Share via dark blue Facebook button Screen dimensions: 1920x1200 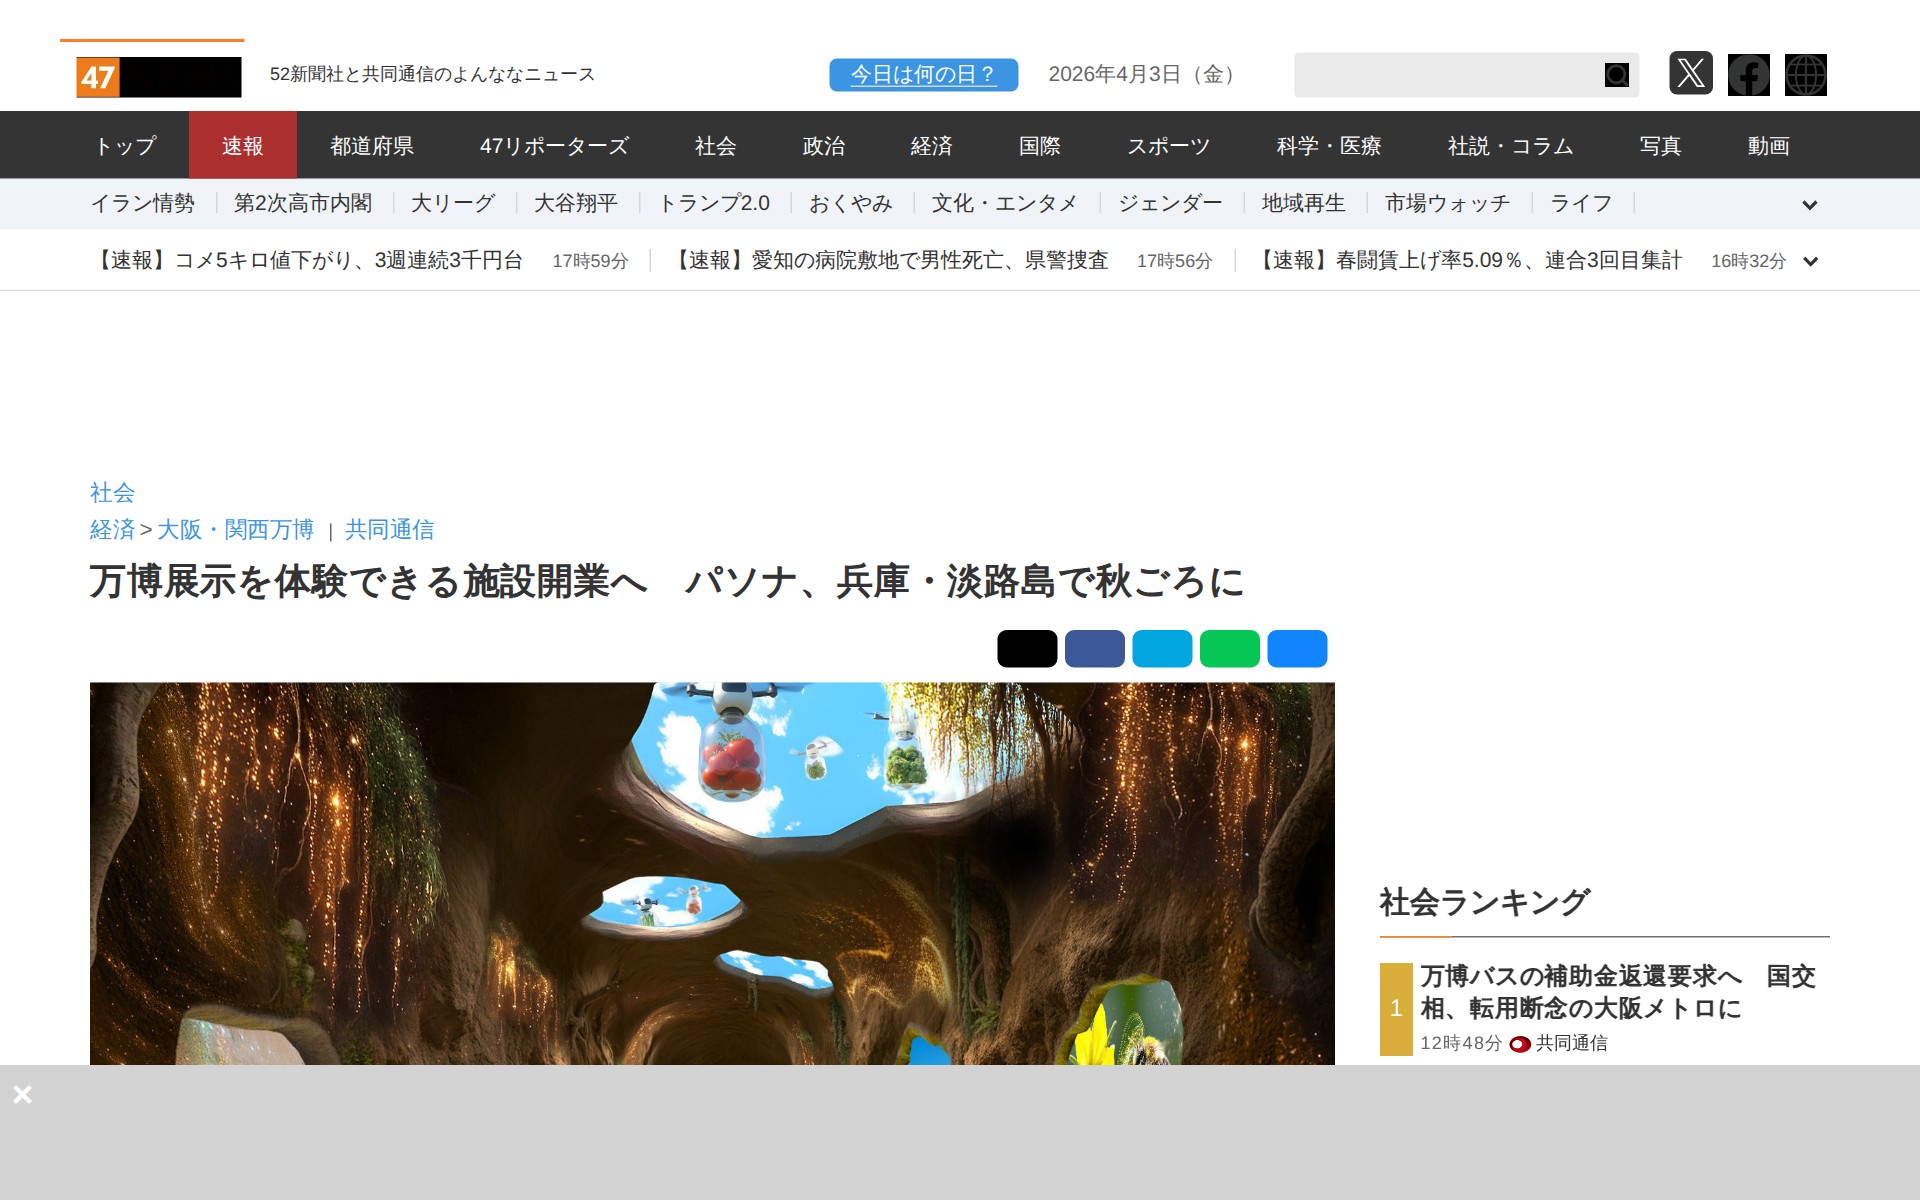click(1094, 649)
